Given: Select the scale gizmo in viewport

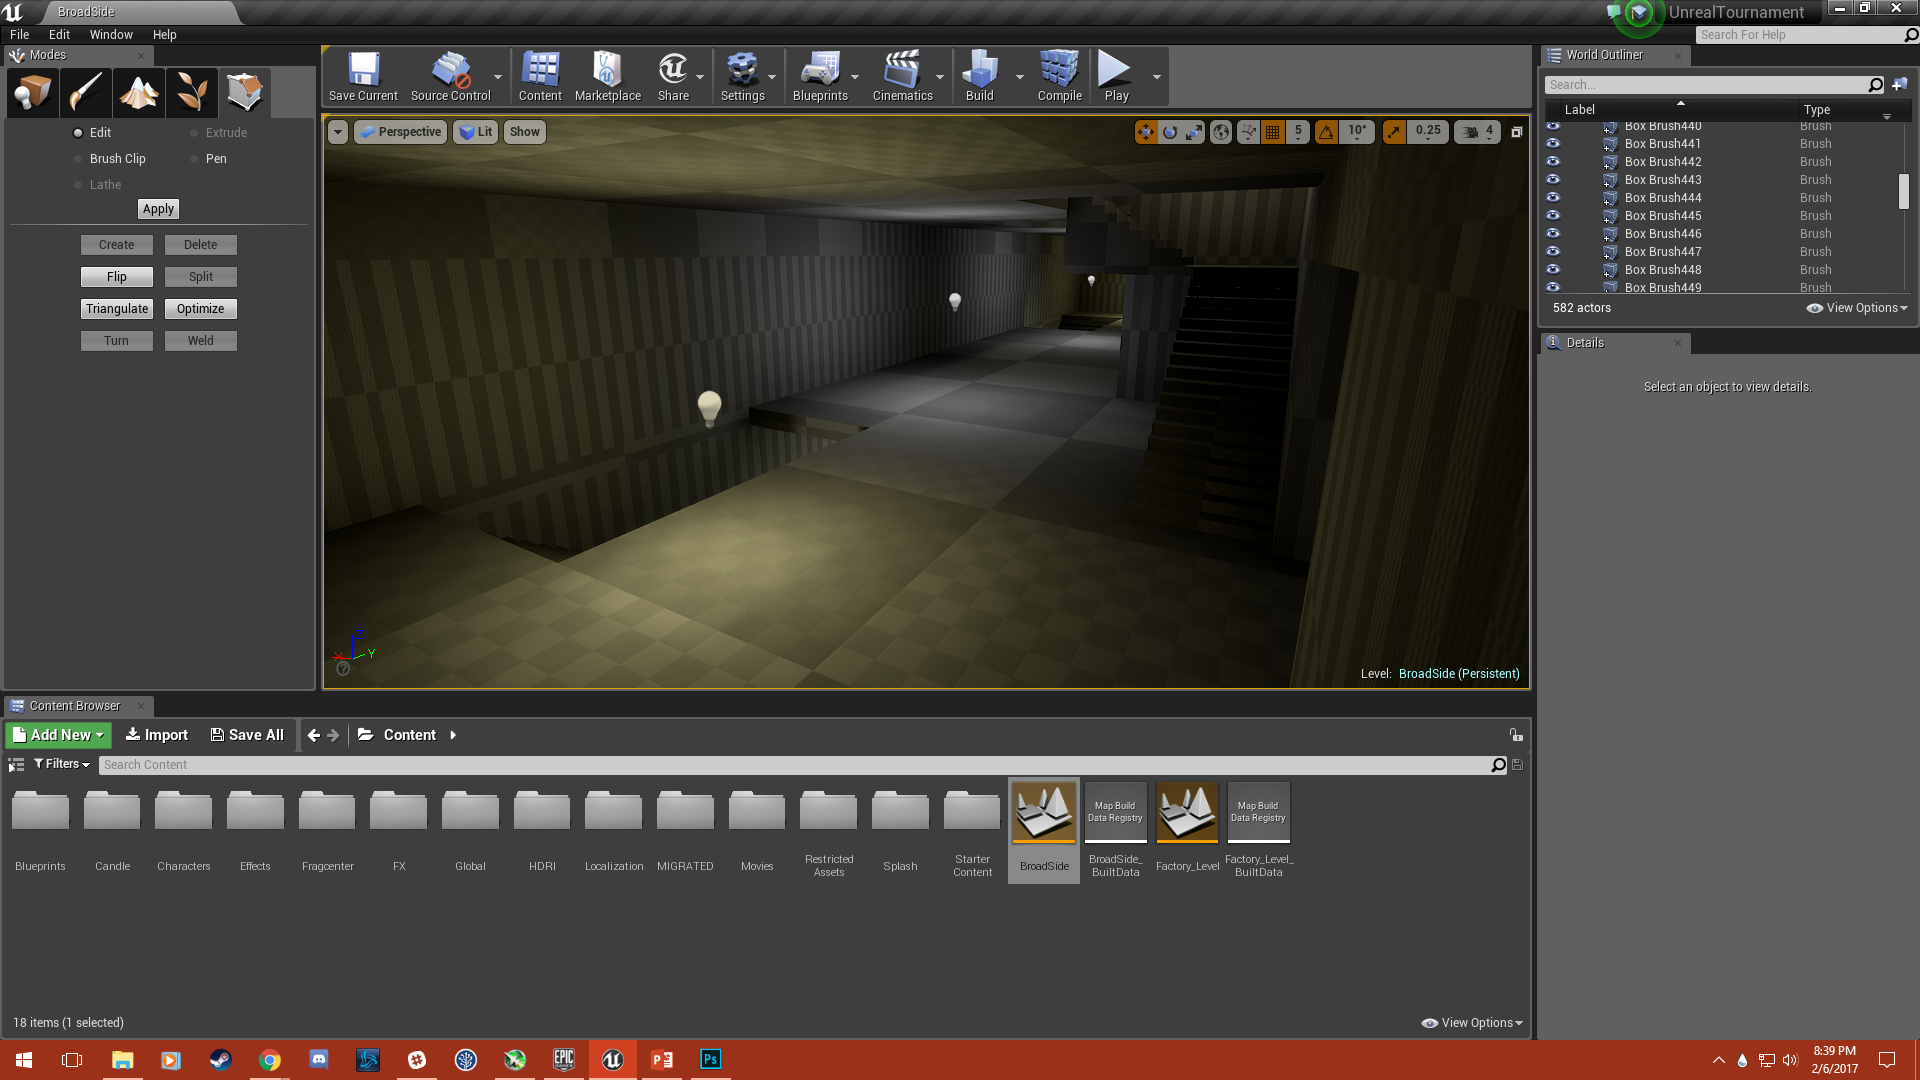Looking at the screenshot, I should (1194, 131).
